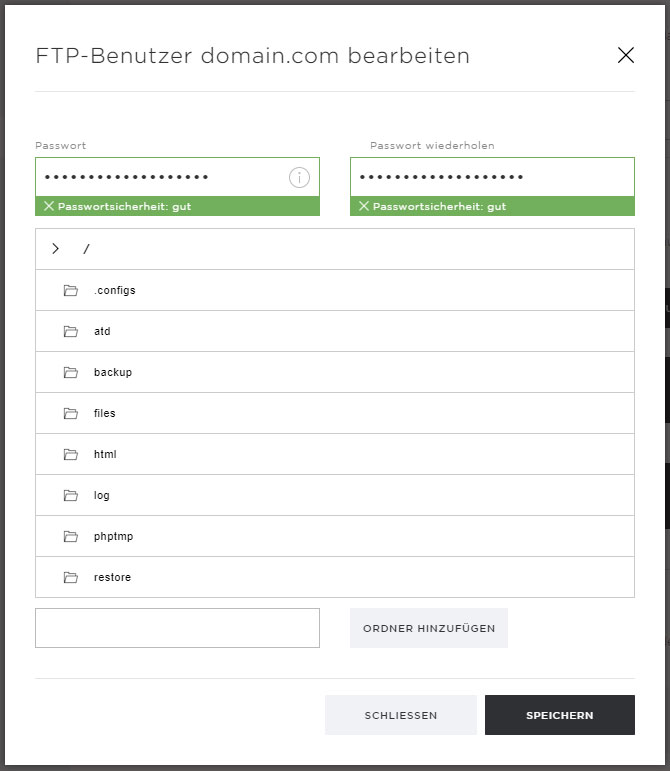Image resolution: width=670 pixels, height=771 pixels.
Task: Save changes with Speichern button
Action: coord(560,715)
